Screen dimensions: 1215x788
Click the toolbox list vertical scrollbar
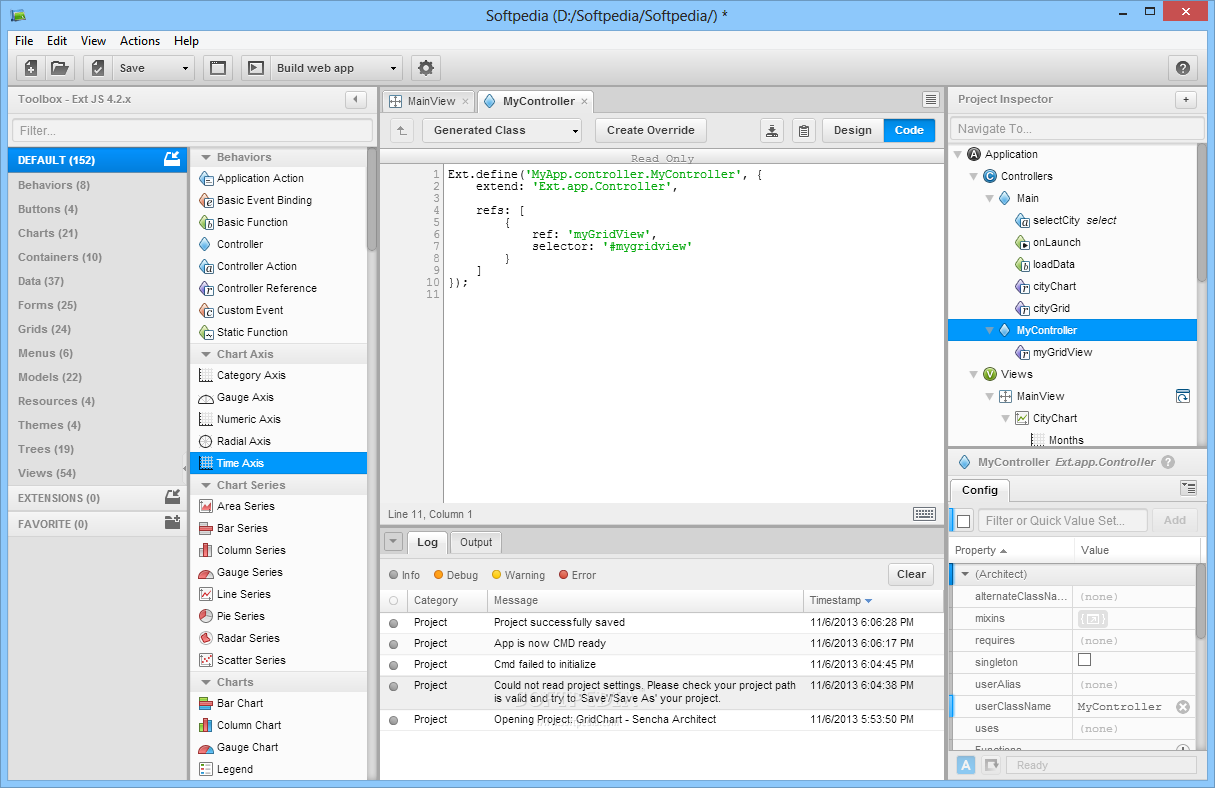point(372,200)
